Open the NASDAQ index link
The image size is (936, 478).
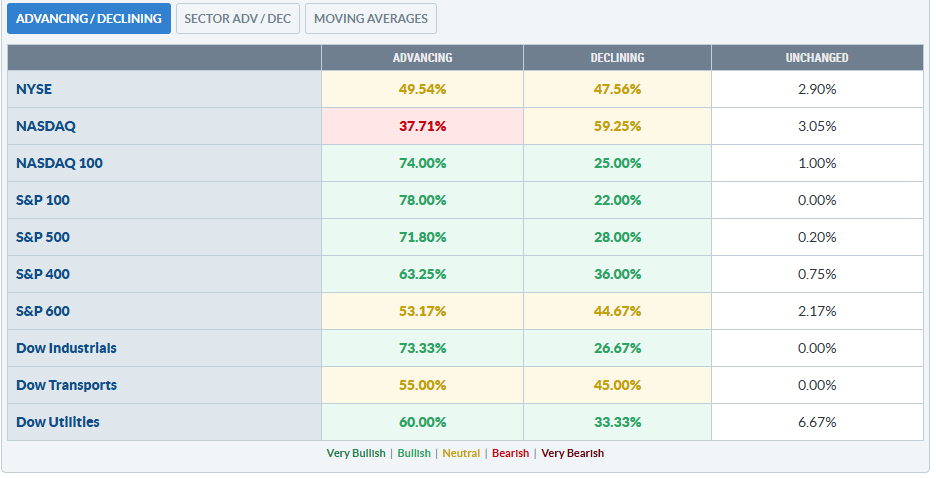[46, 126]
